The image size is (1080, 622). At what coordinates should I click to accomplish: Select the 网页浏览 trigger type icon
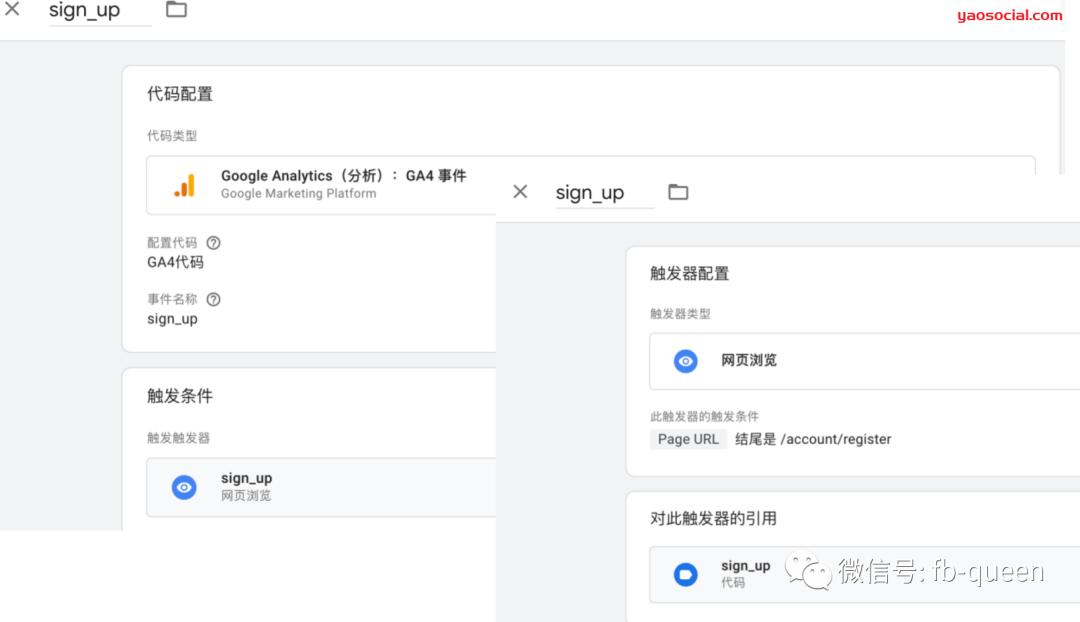685,361
